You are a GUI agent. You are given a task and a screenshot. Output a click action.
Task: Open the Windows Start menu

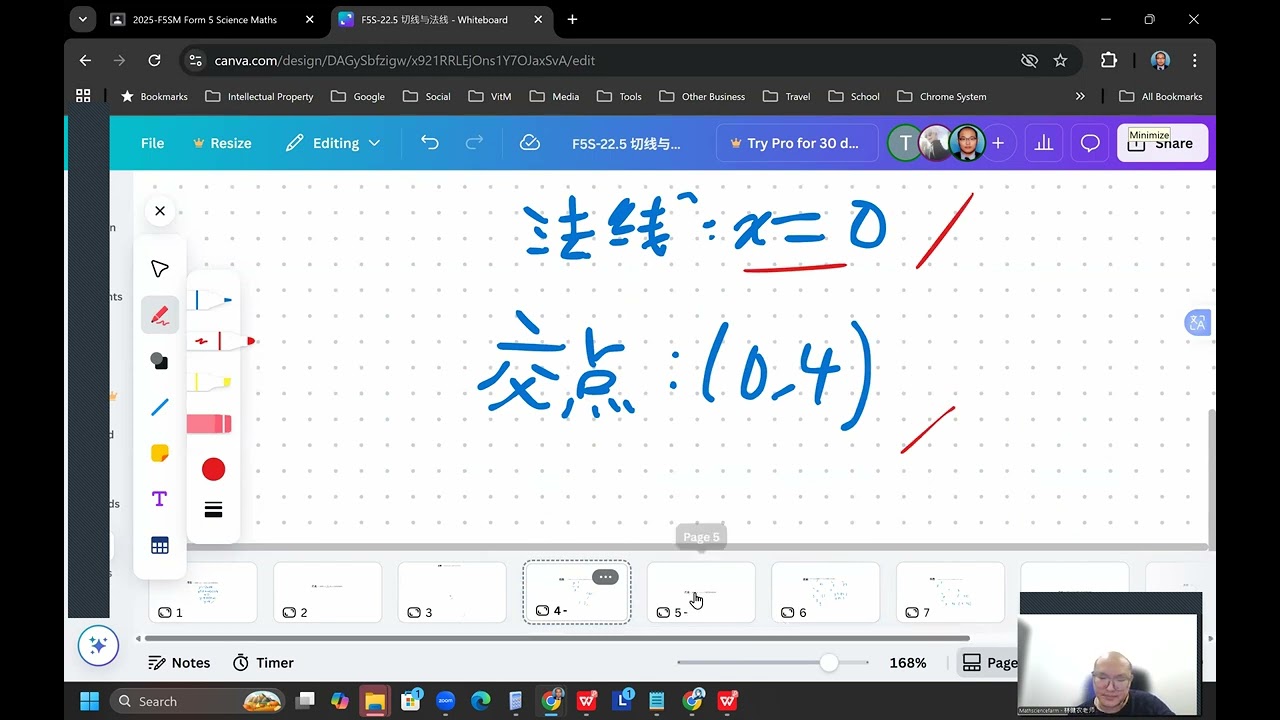click(89, 701)
